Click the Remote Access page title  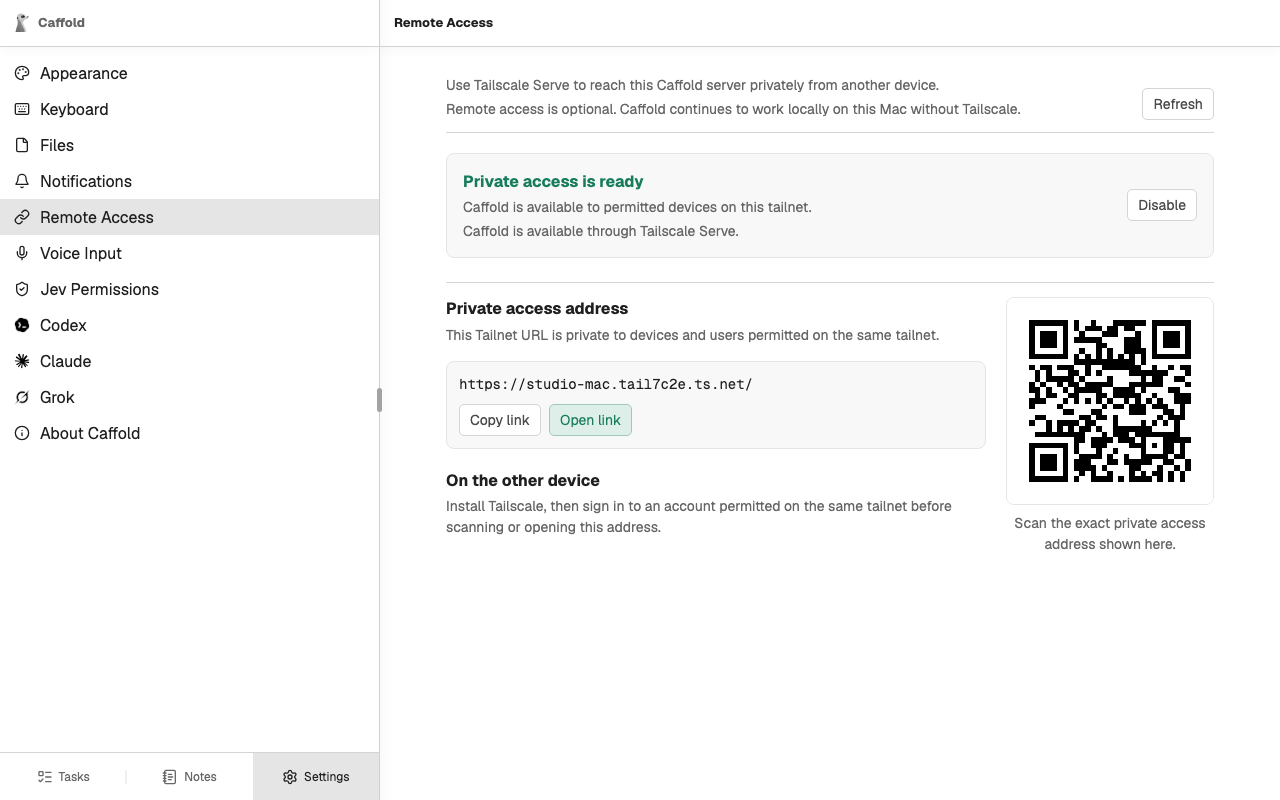point(443,22)
